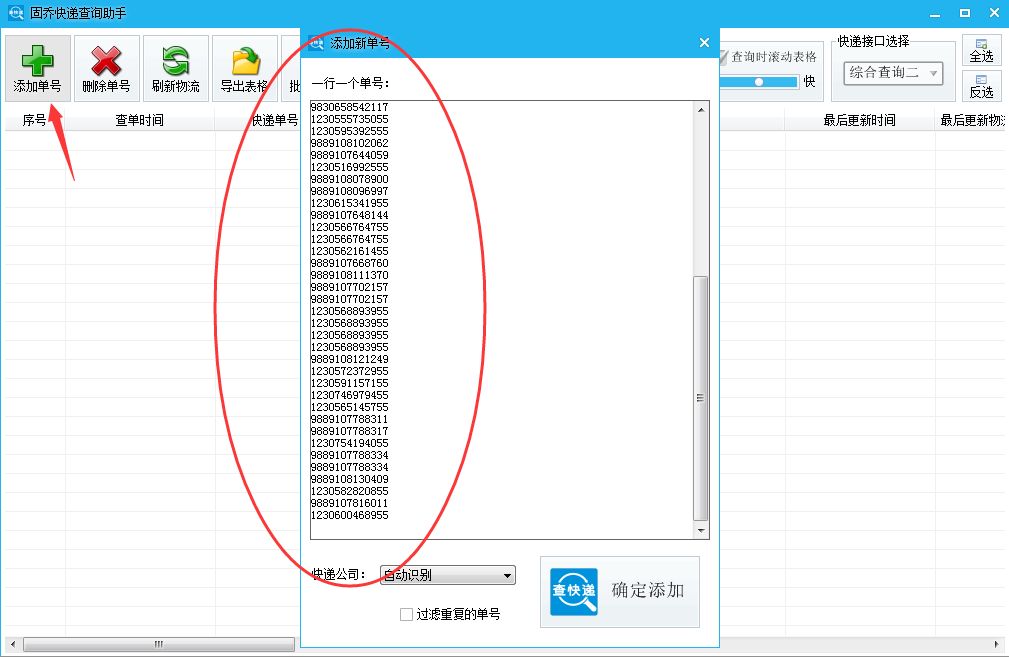Open the 快递公司 courier dropdown set to 自动识别
This screenshot has width=1009, height=657.
[x=447, y=575]
